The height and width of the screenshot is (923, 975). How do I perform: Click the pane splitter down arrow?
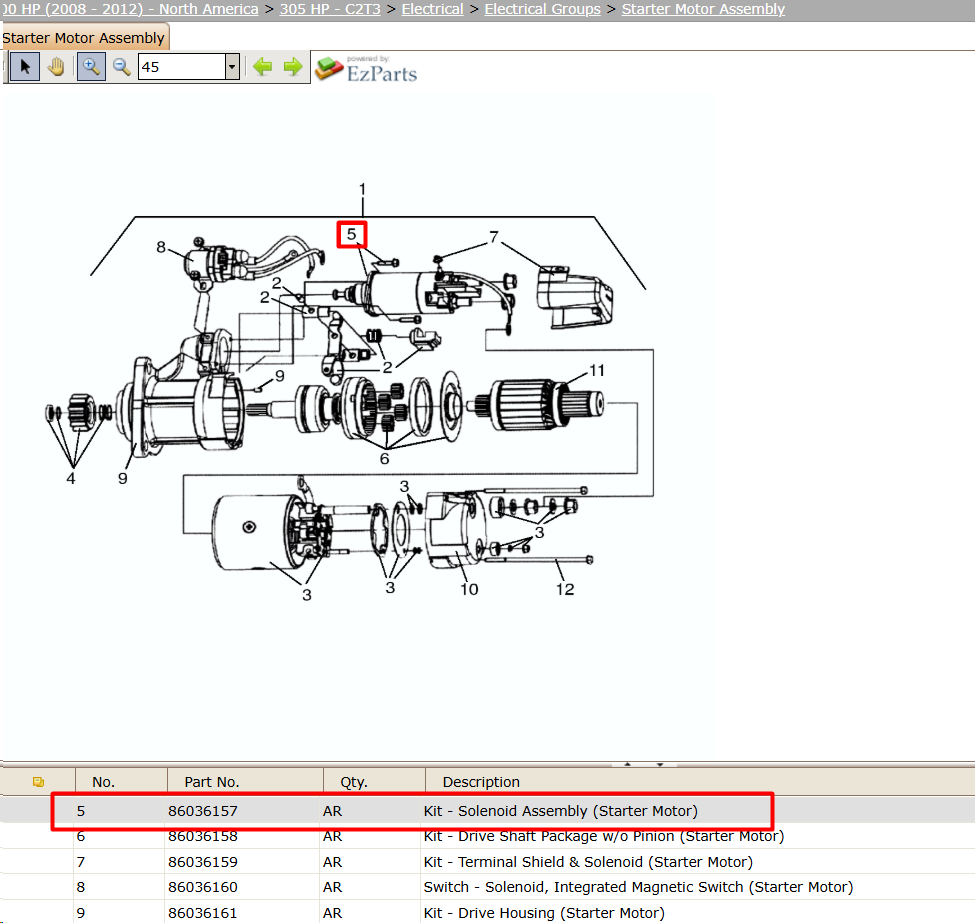click(660, 764)
